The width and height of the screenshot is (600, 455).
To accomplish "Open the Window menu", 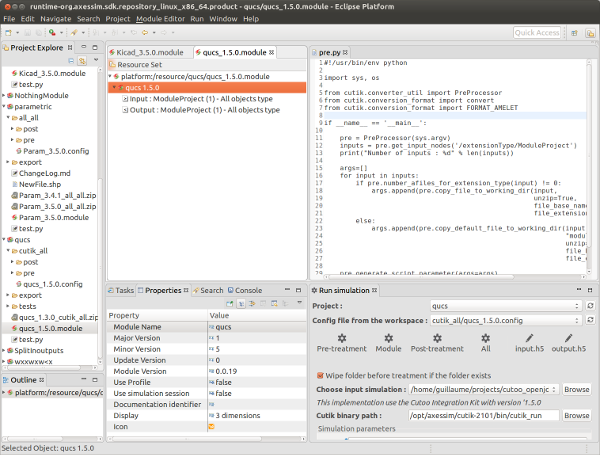I will pyautogui.click(x=223, y=19).
